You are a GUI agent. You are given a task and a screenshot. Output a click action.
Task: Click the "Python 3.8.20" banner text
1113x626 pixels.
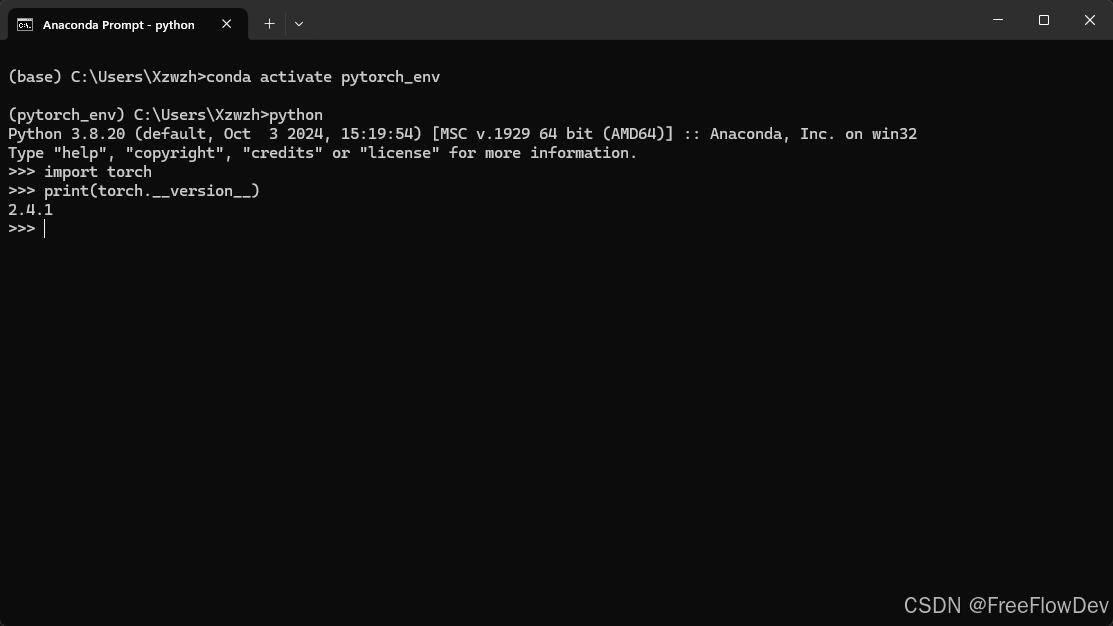click(x=66, y=134)
